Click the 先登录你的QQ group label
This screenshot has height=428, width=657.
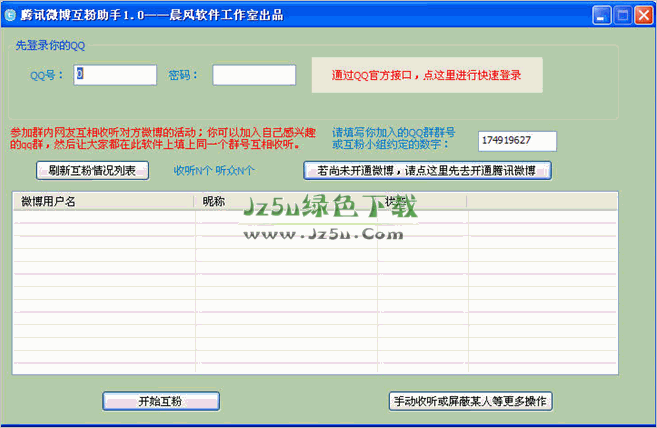pos(50,46)
